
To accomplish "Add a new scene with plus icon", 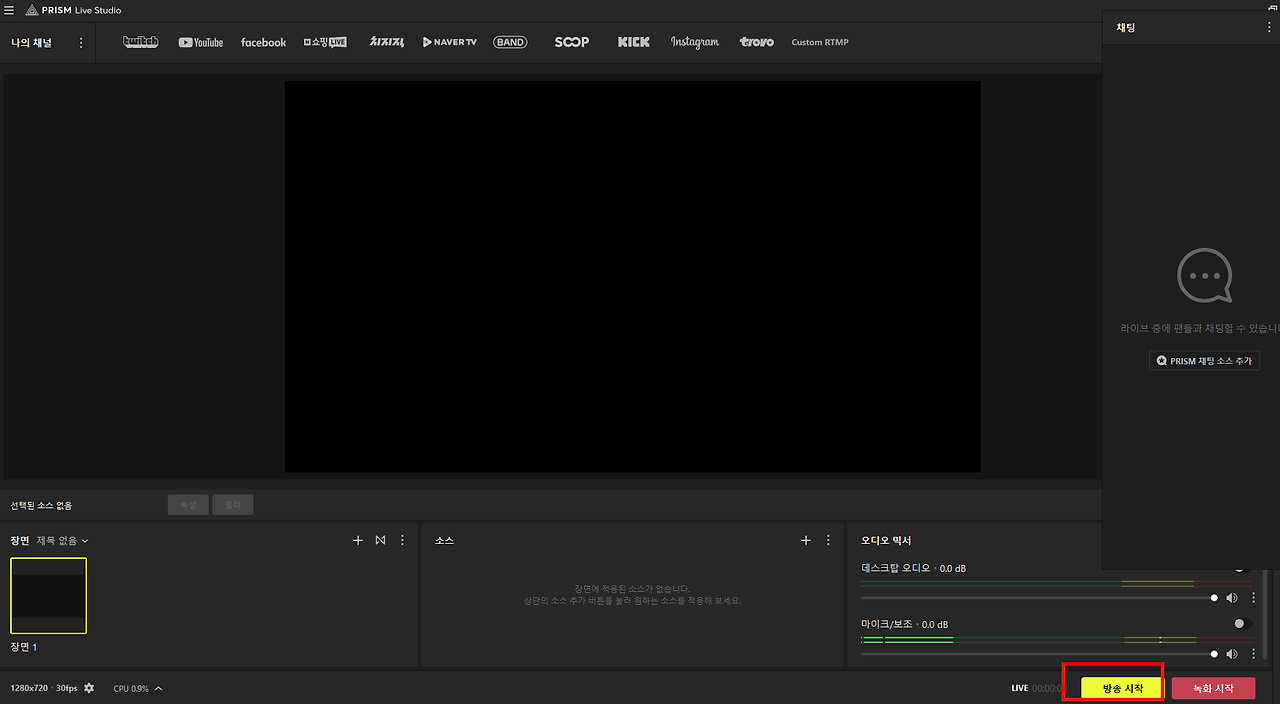I will (358, 540).
